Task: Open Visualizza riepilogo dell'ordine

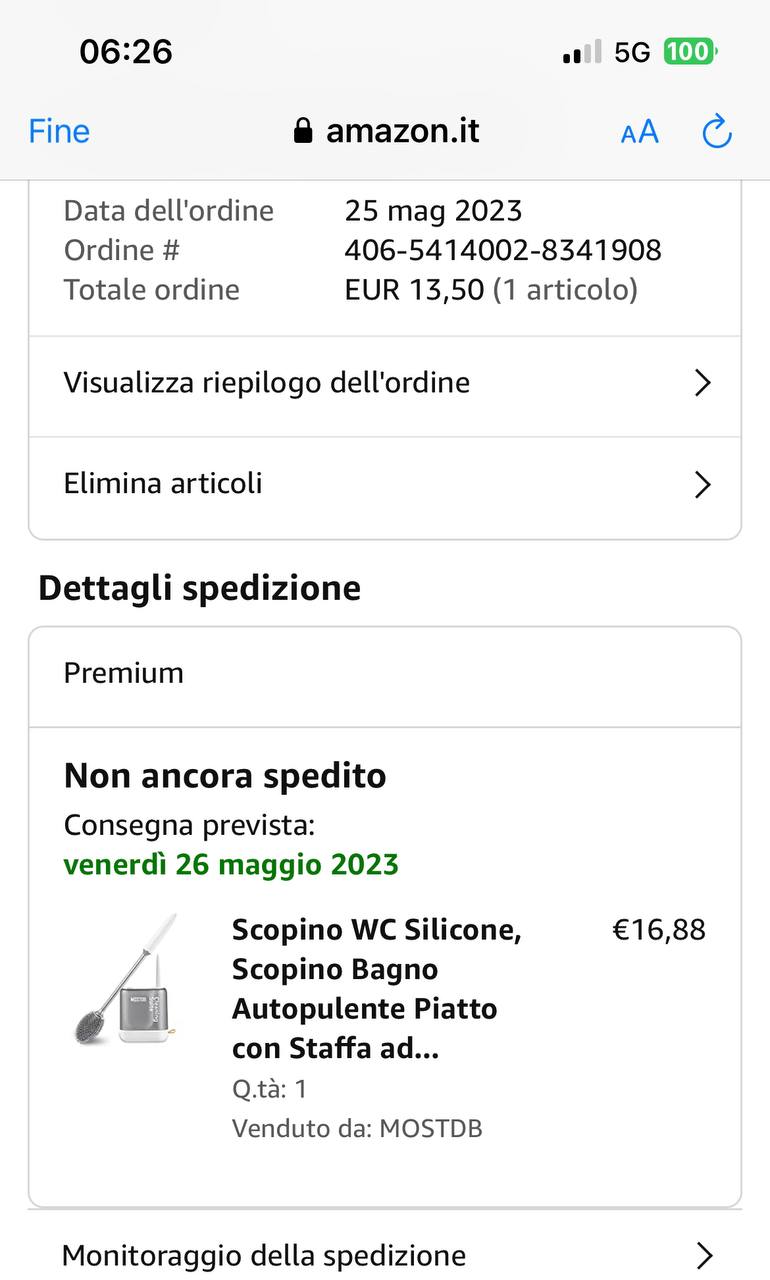Action: click(x=267, y=383)
